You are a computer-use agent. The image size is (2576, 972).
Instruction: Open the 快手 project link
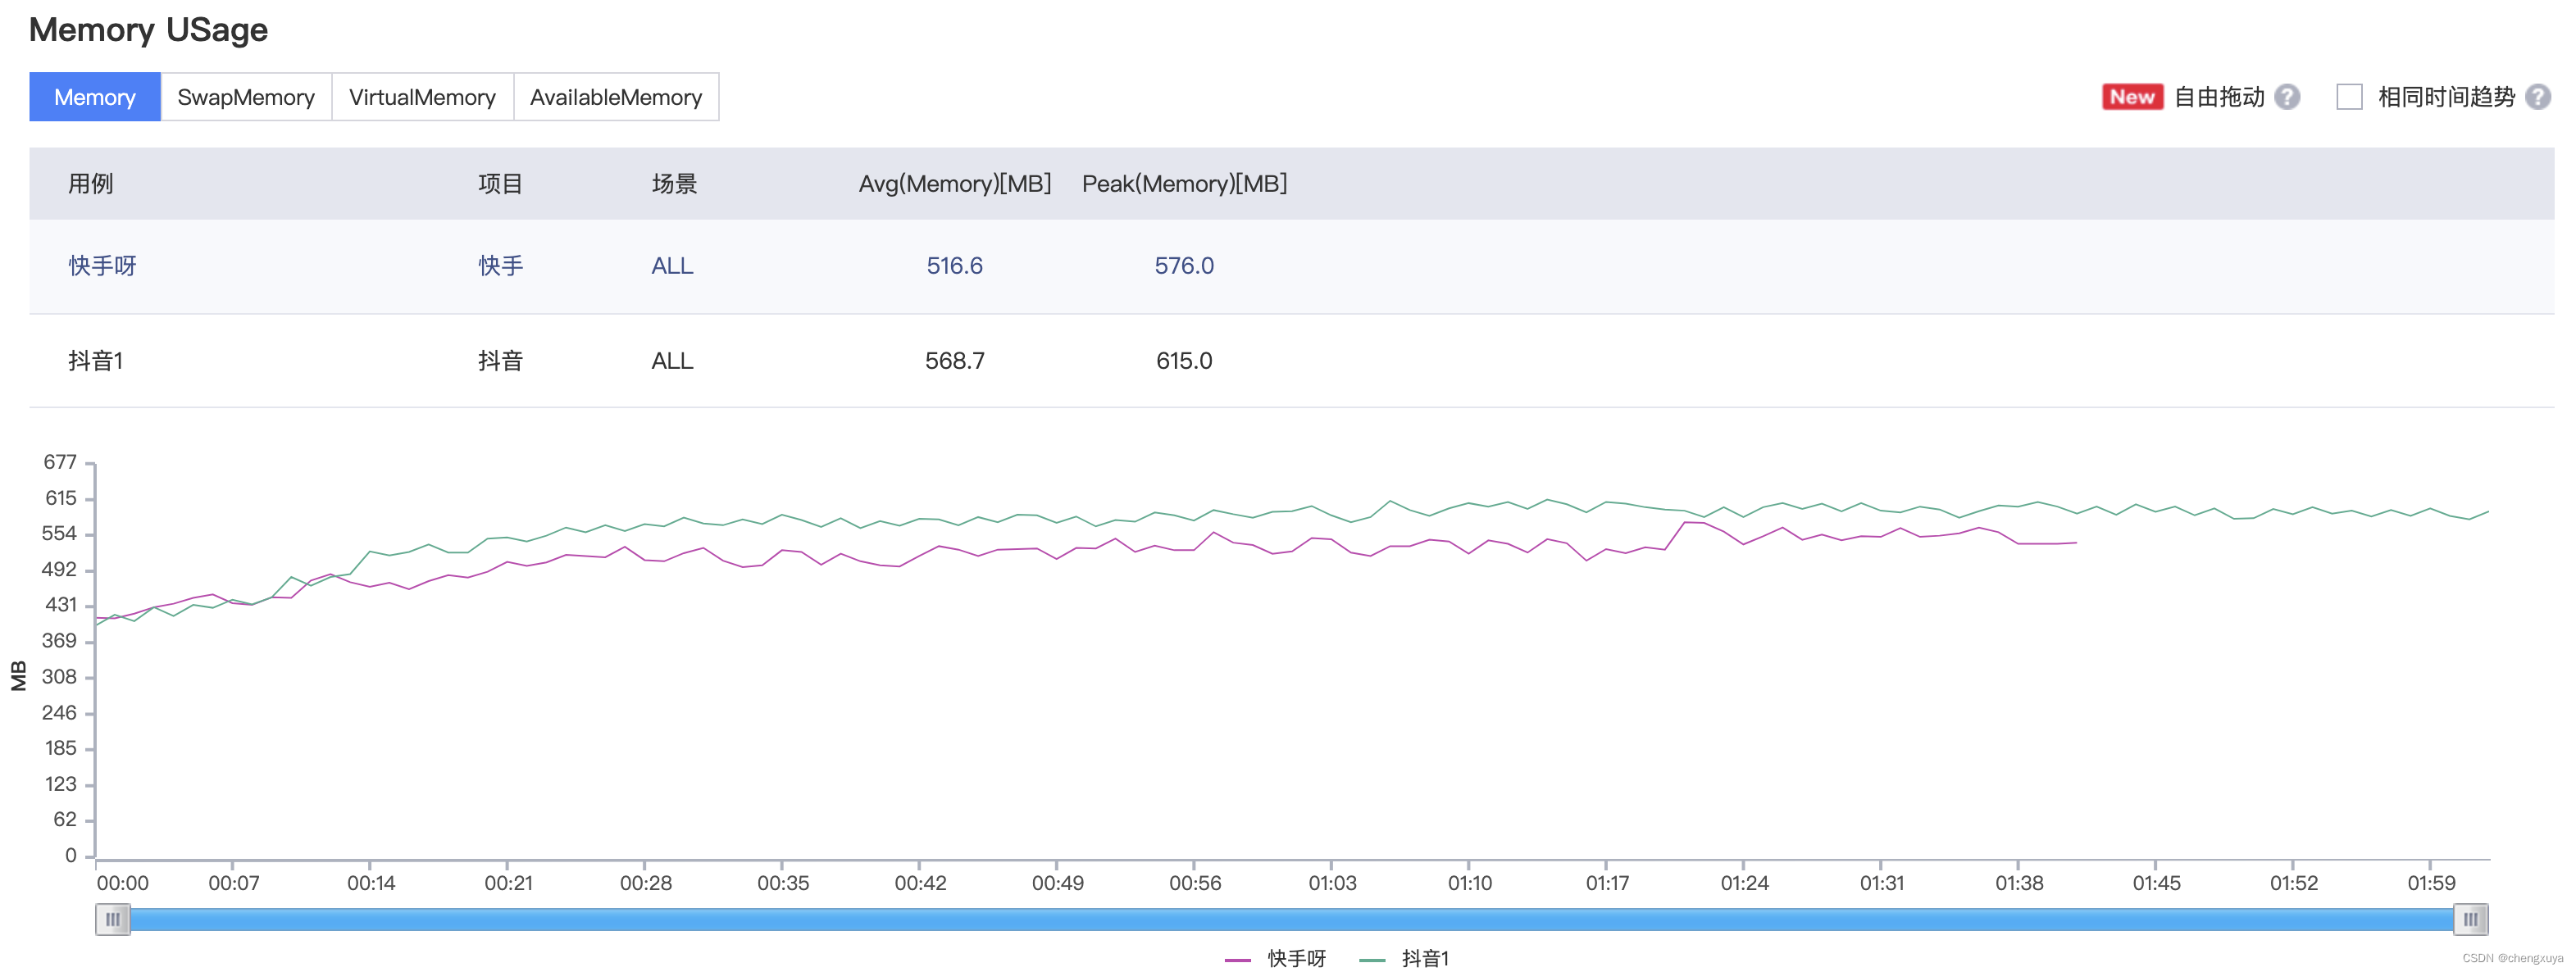(x=500, y=266)
